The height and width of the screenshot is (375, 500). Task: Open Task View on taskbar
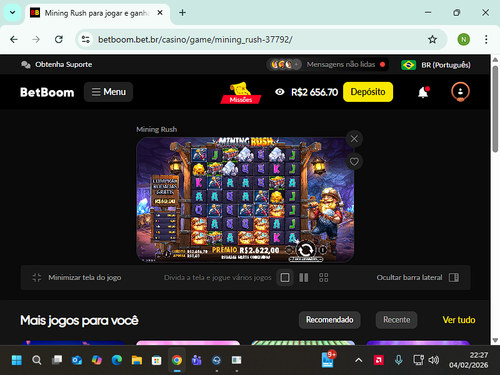tap(57, 360)
